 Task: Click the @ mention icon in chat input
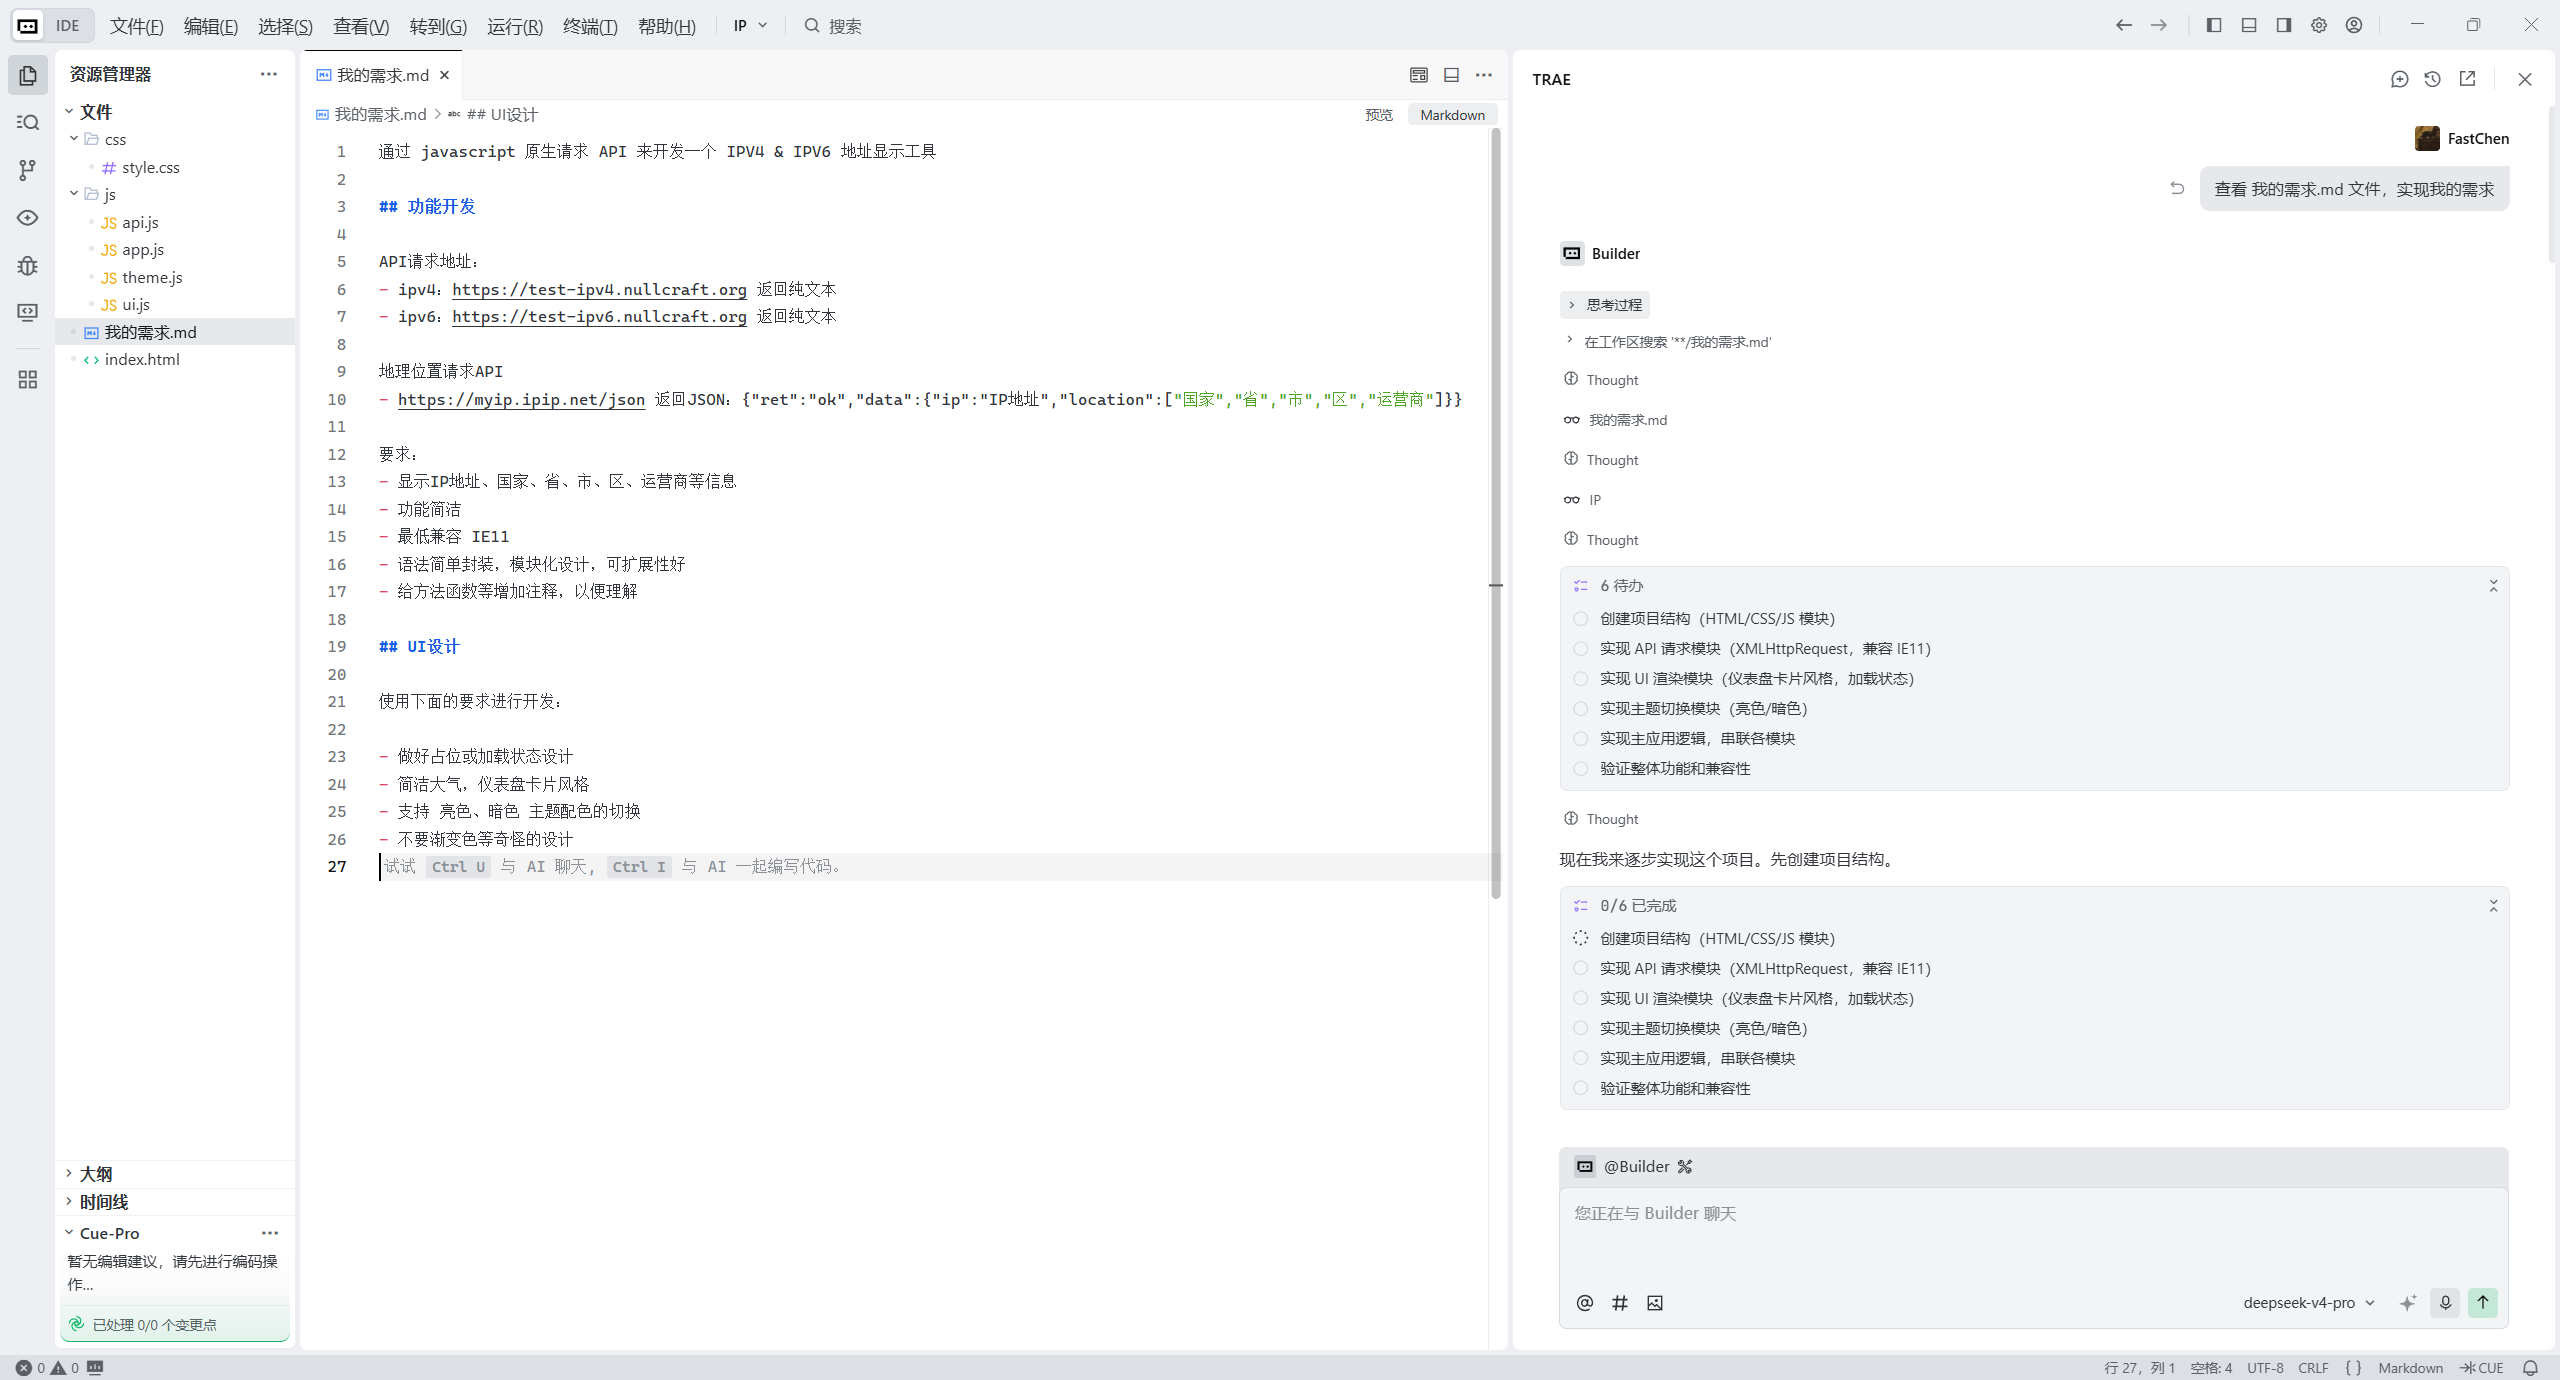[1584, 1303]
